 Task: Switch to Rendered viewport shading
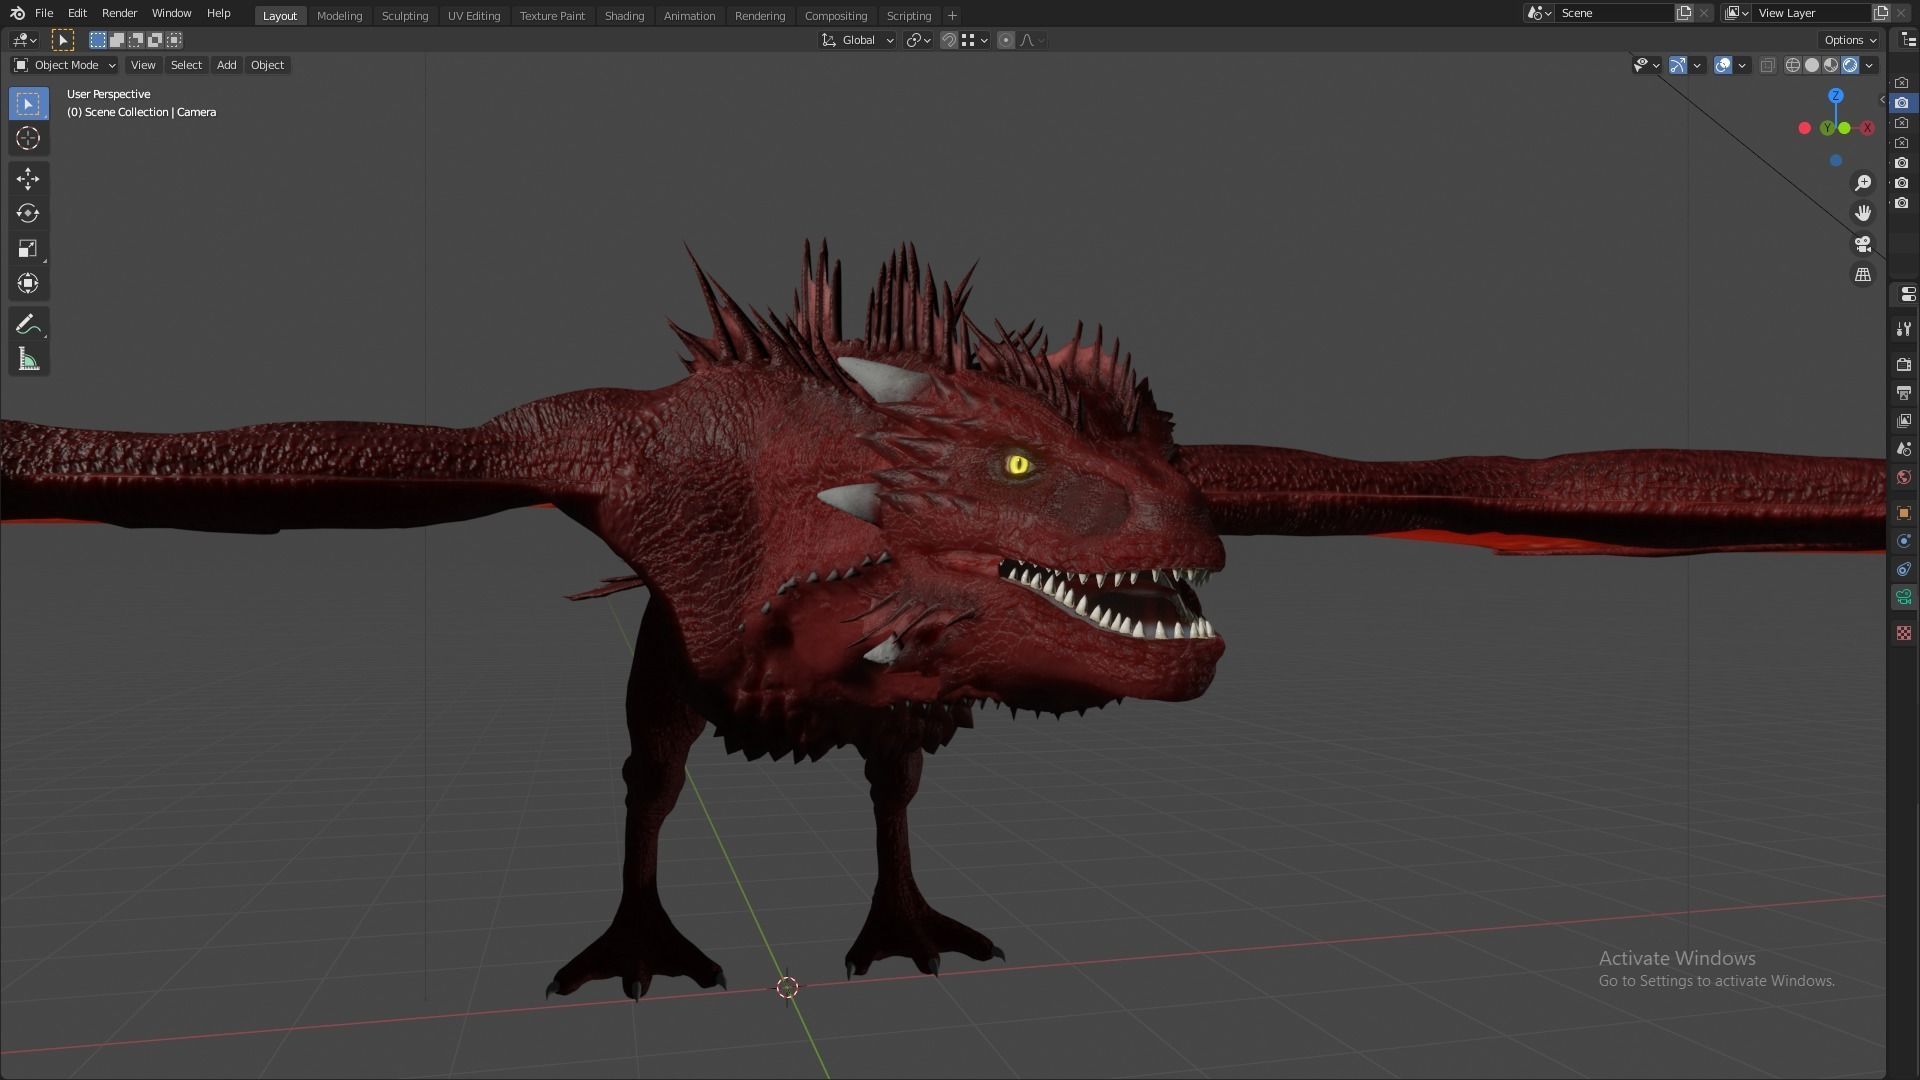[x=1850, y=65]
